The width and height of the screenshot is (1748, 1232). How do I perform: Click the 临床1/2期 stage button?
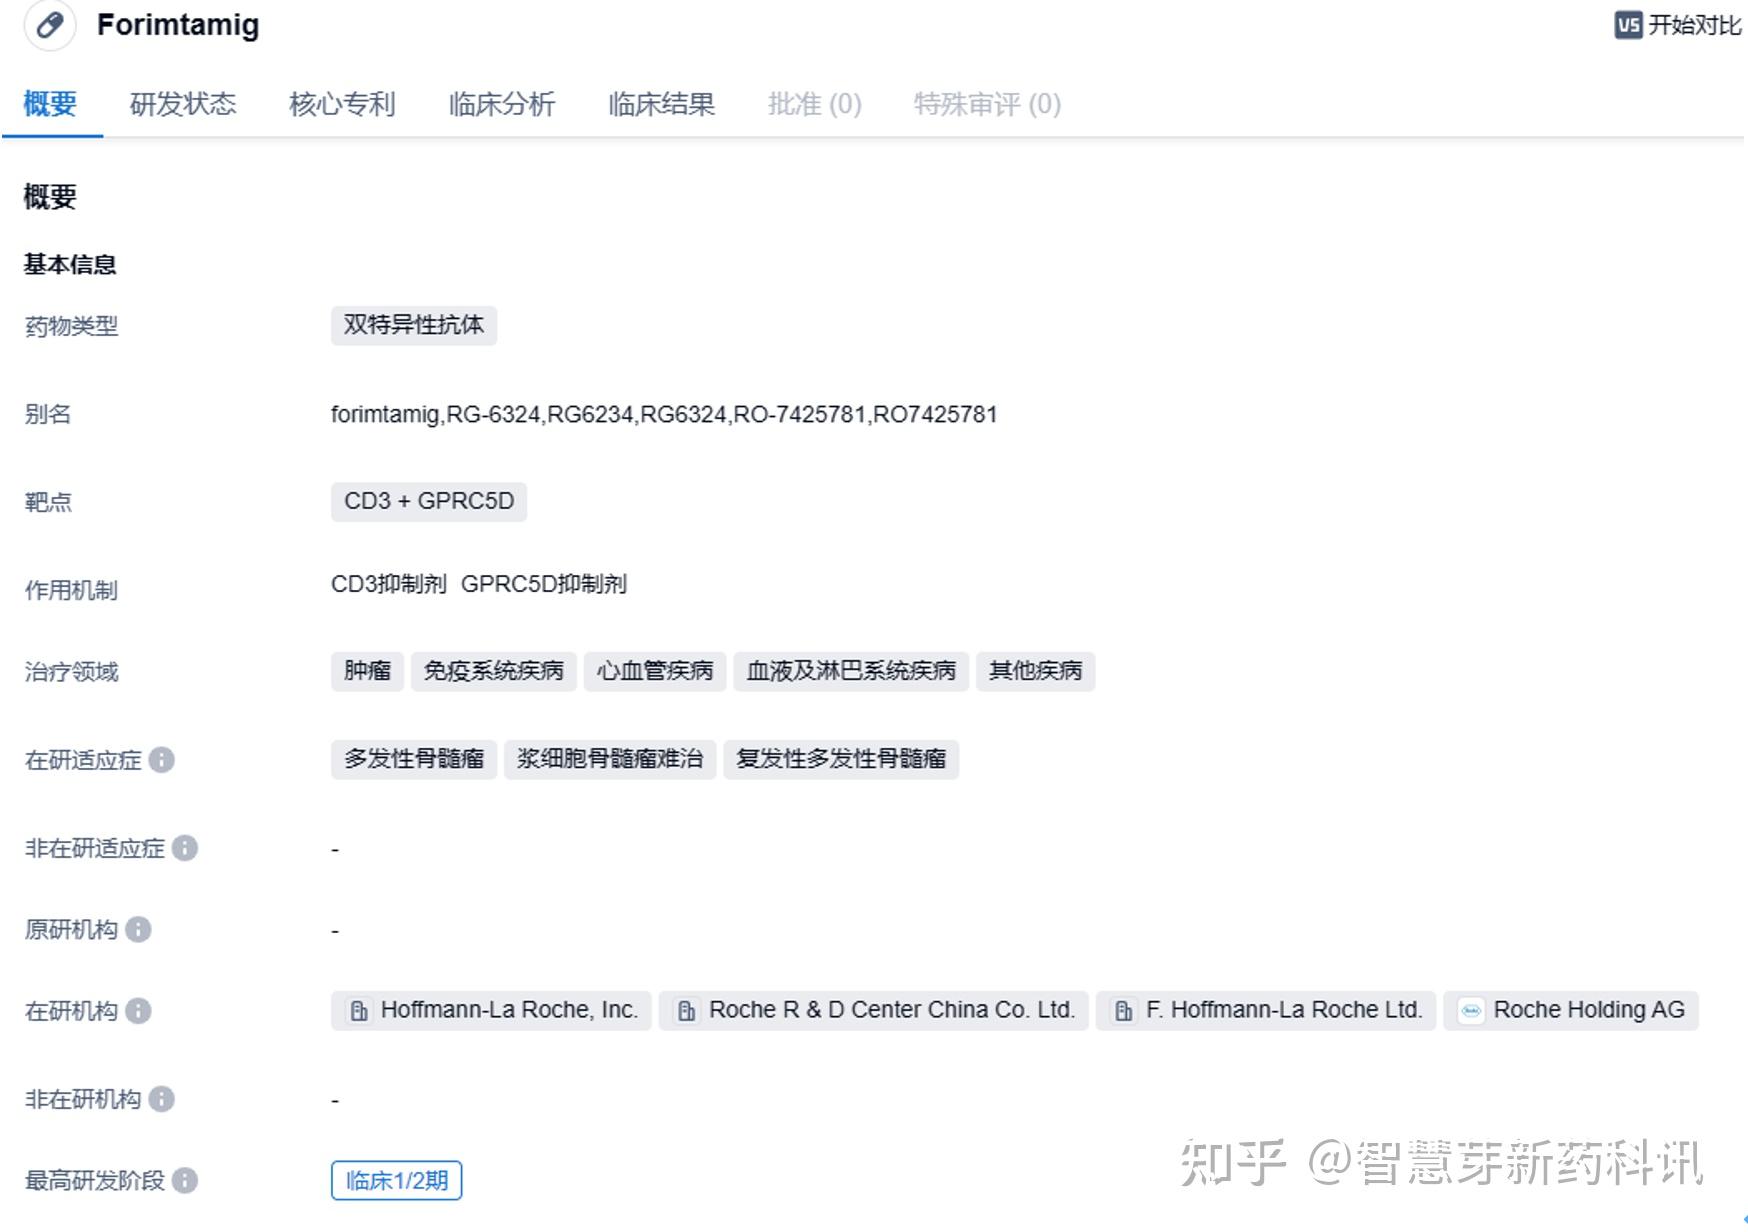pyautogui.click(x=395, y=1181)
